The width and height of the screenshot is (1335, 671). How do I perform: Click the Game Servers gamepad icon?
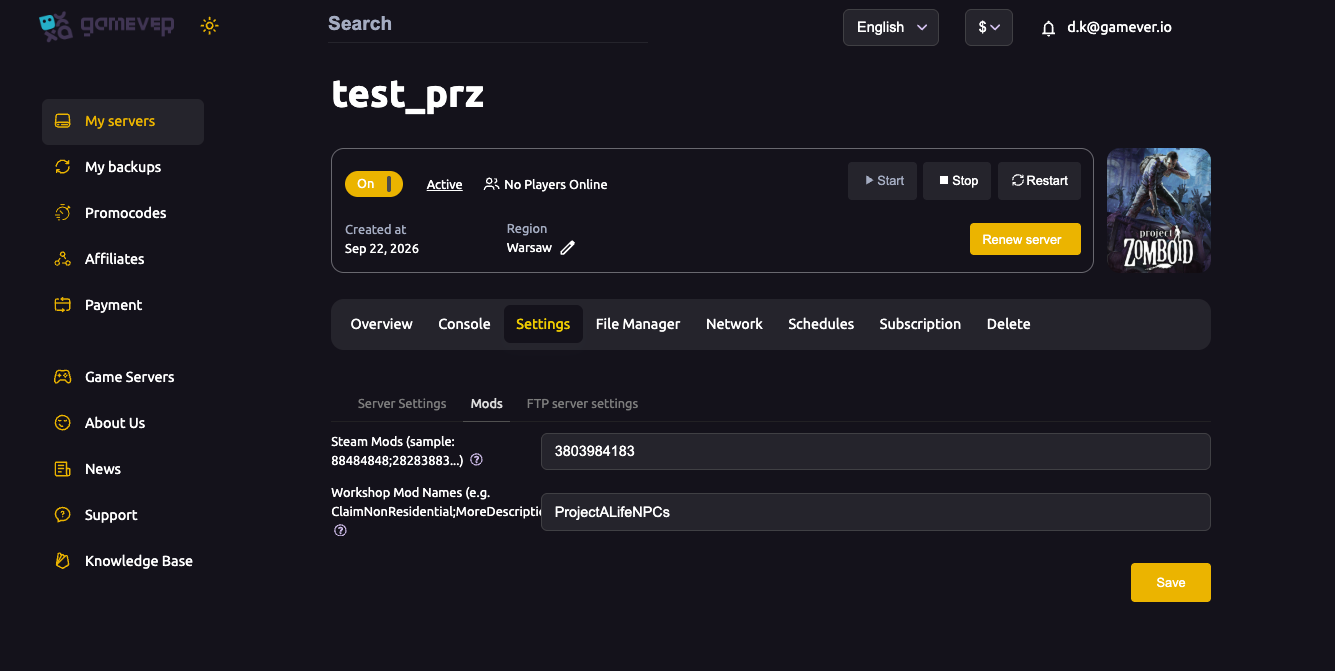(x=63, y=377)
